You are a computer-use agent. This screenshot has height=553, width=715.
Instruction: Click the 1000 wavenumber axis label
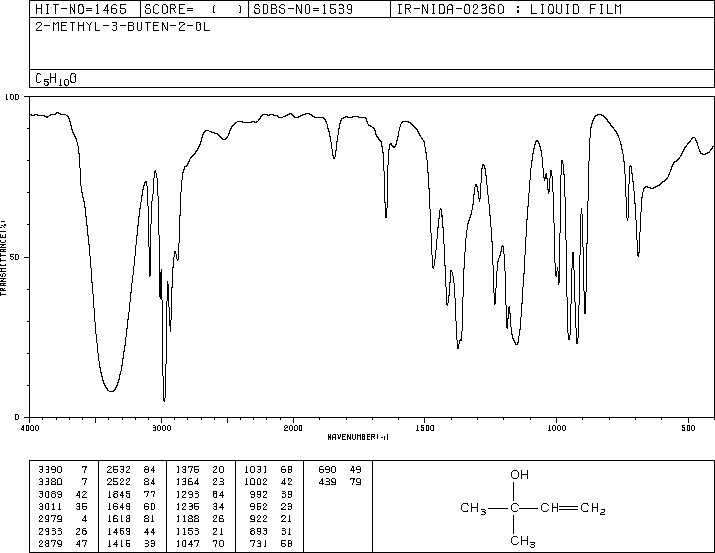click(x=556, y=428)
